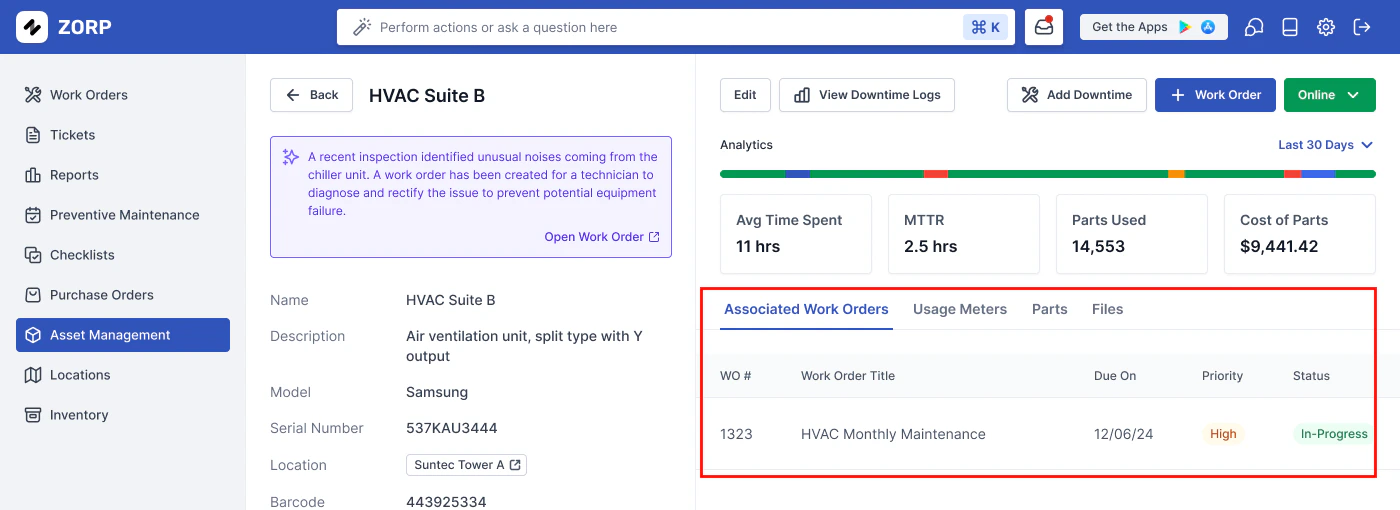Go to Purchase Orders in the sidebar

pyautogui.click(x=123, y=295)
